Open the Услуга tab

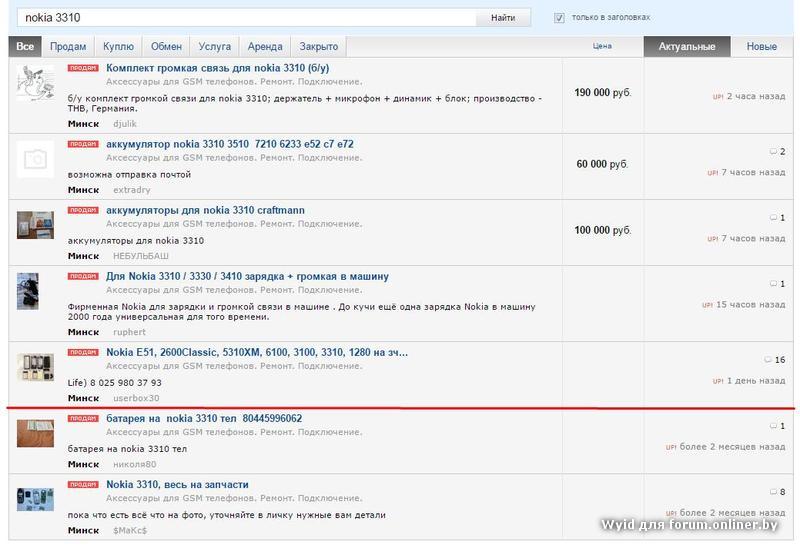(x=214, y=46)
